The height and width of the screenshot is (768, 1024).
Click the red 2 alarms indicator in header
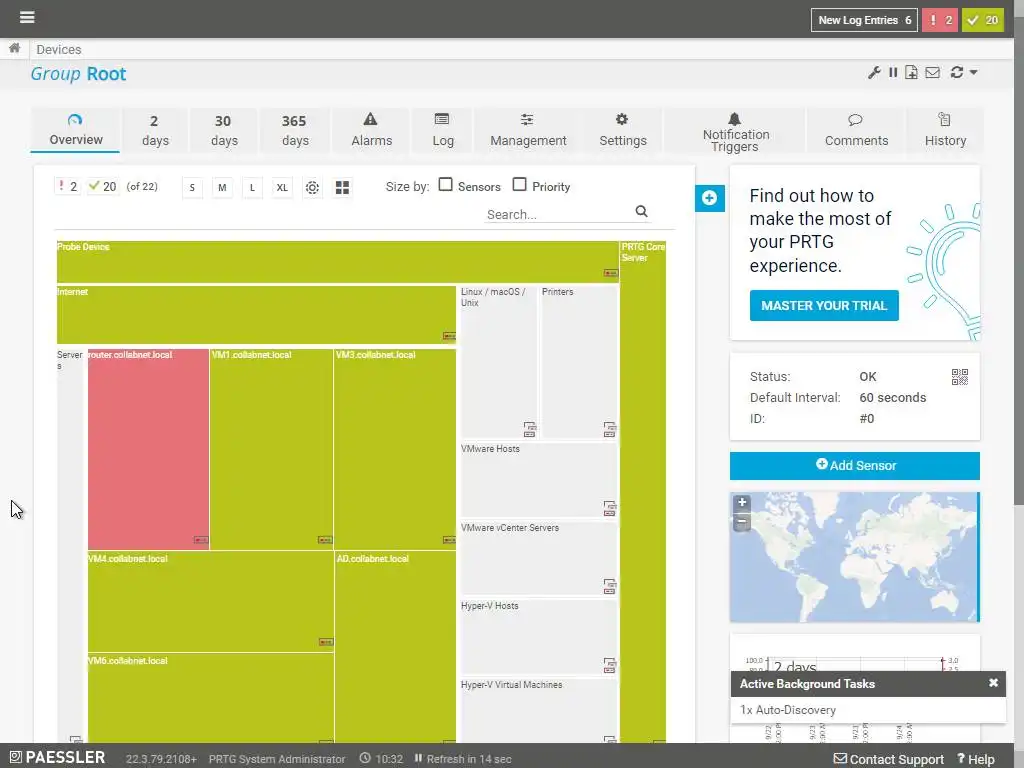939,20
